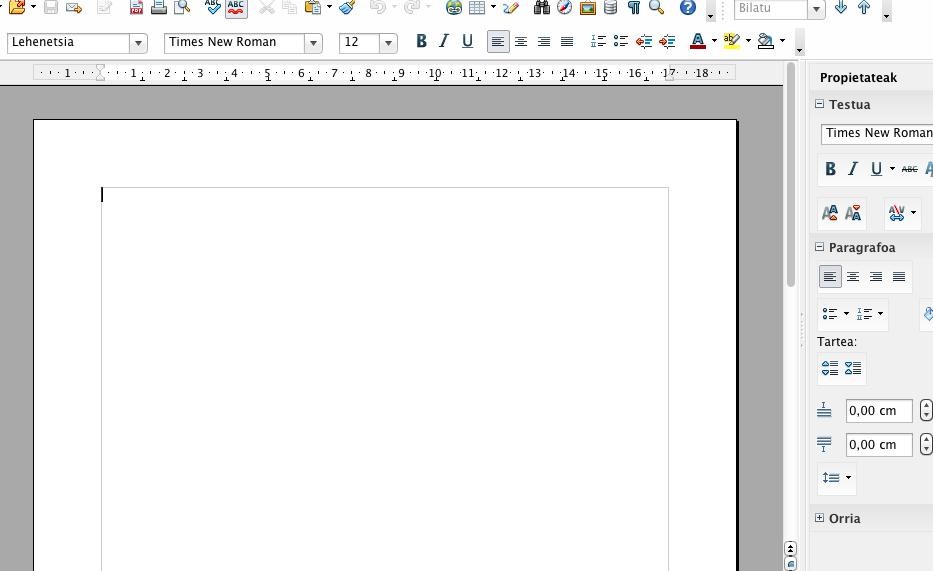The height and width of the screenshot is (571, 933).
Task: Open the Lehenetsia paragraph style dropdown
Action: coord(138,43)
